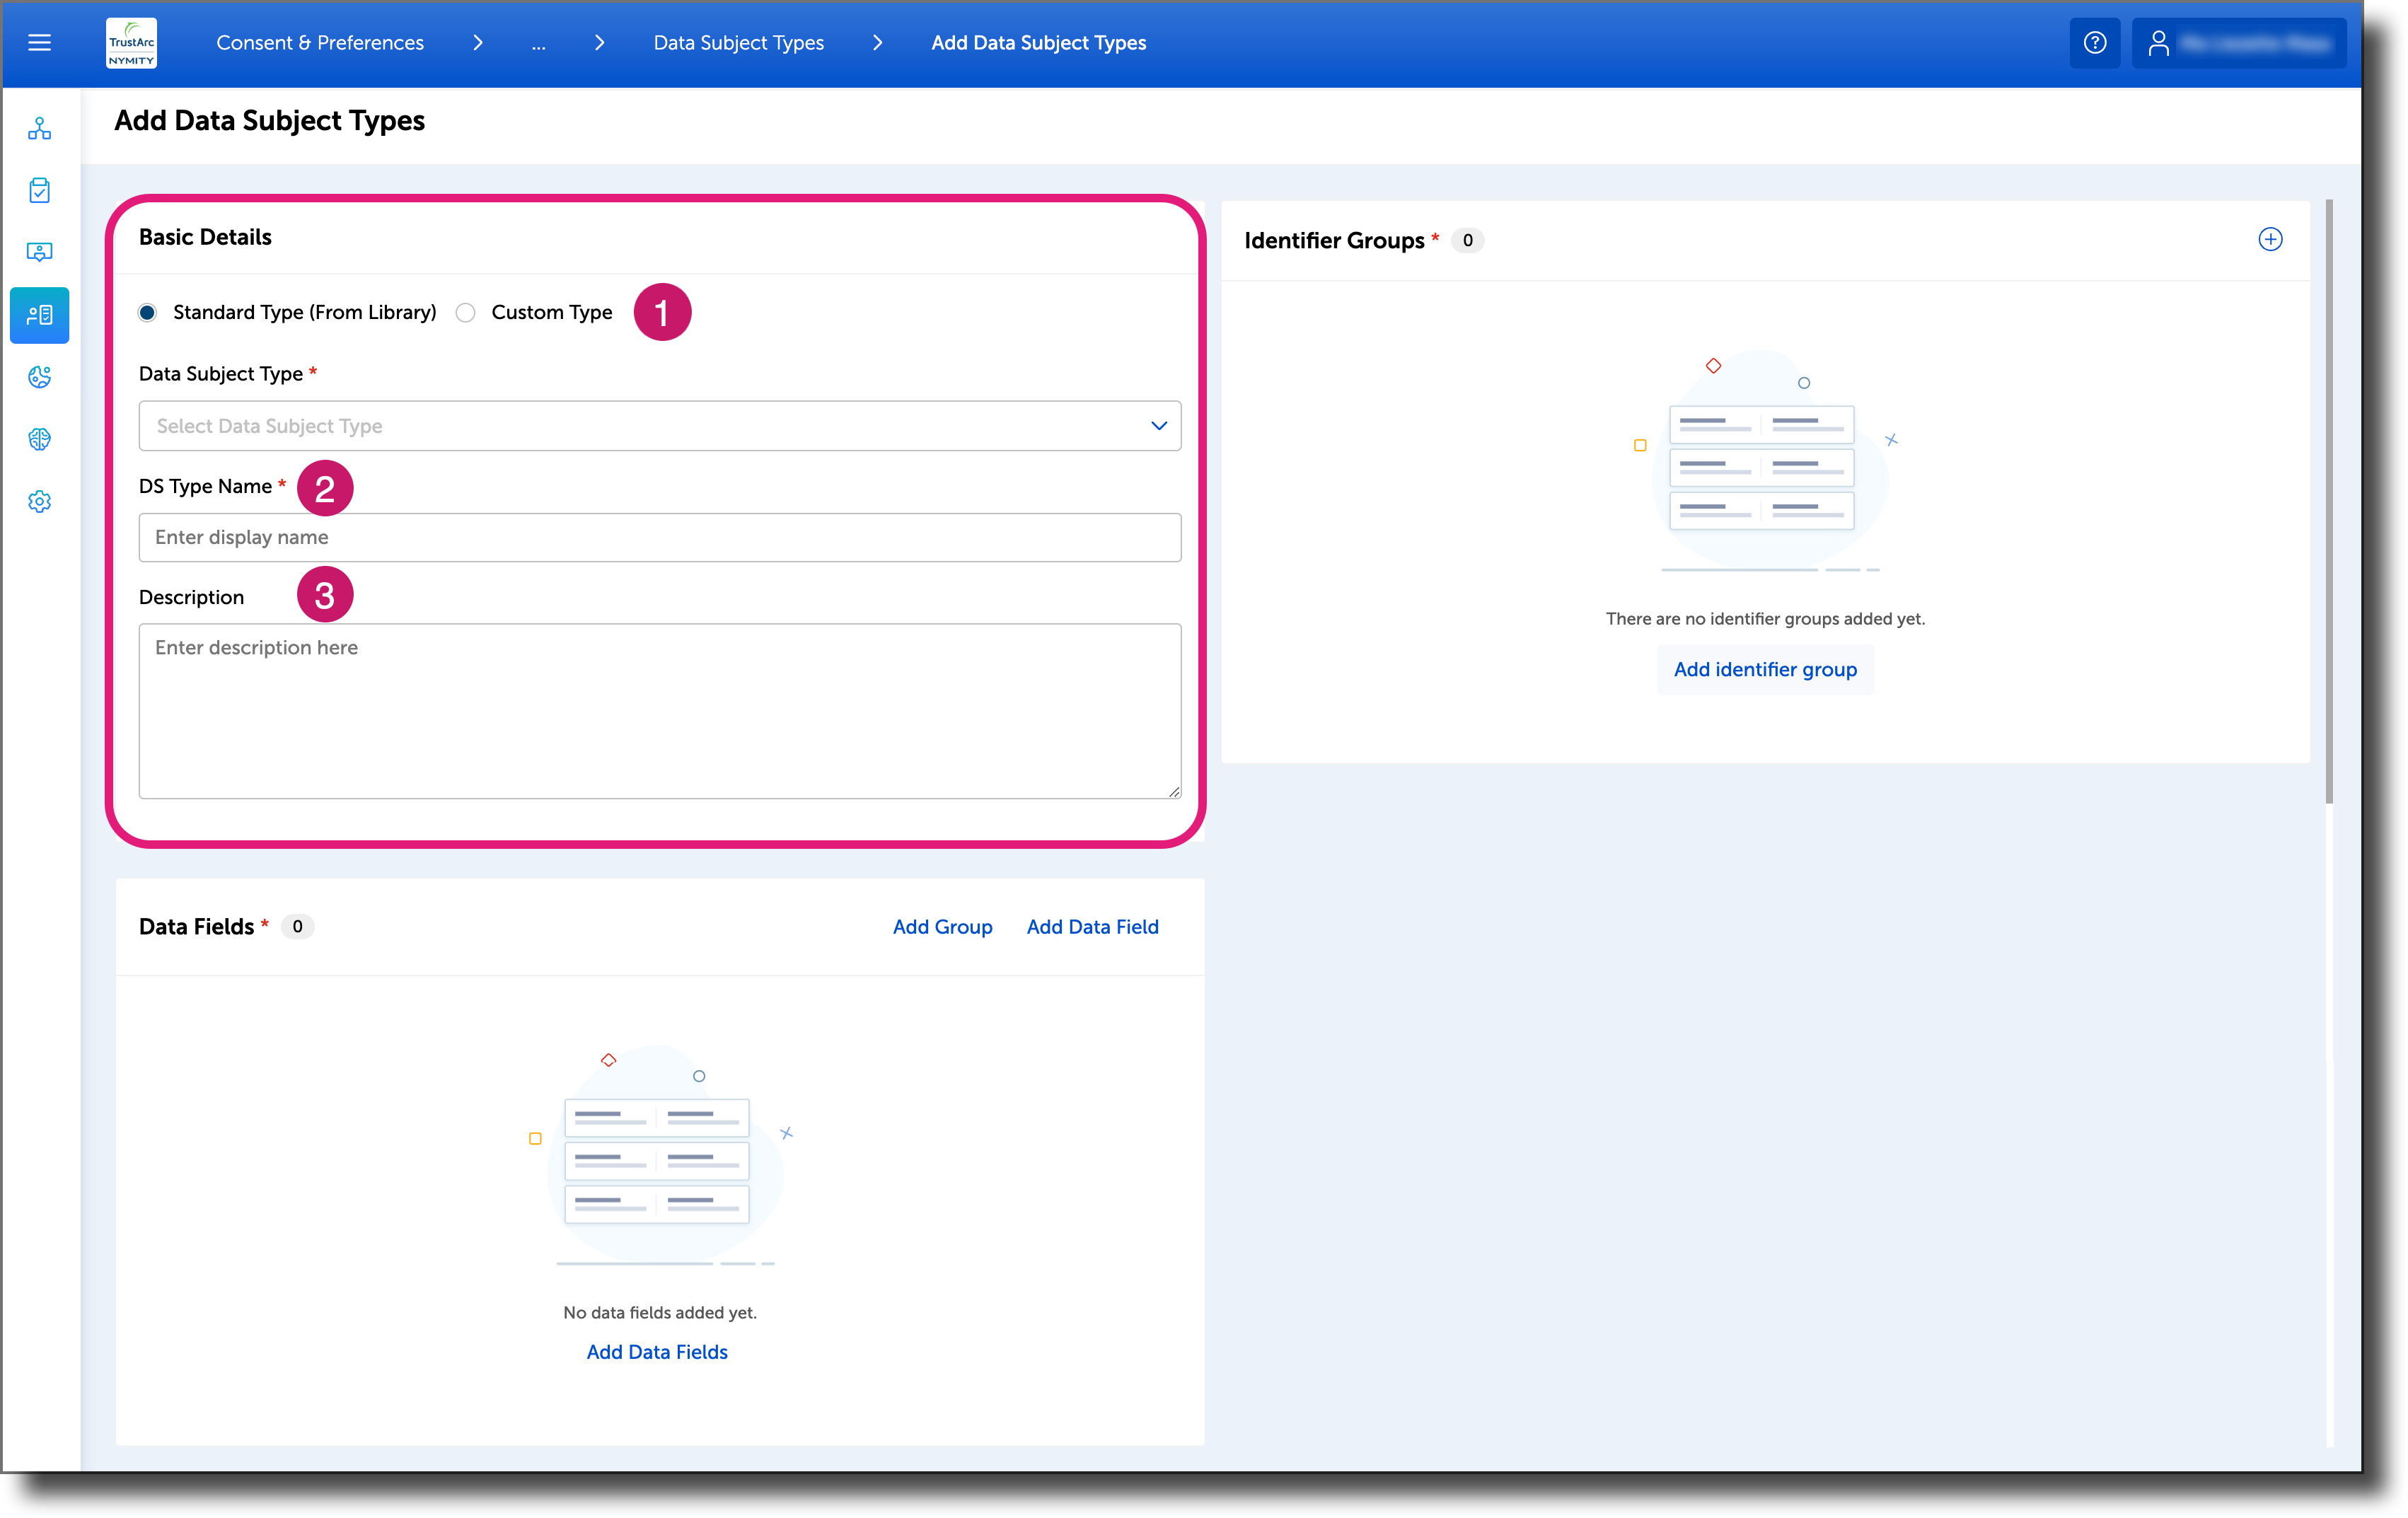Click inside the Enter display name field
Image resolution: width=2408 pixels, height=1518 pixels.
[659, 537]
